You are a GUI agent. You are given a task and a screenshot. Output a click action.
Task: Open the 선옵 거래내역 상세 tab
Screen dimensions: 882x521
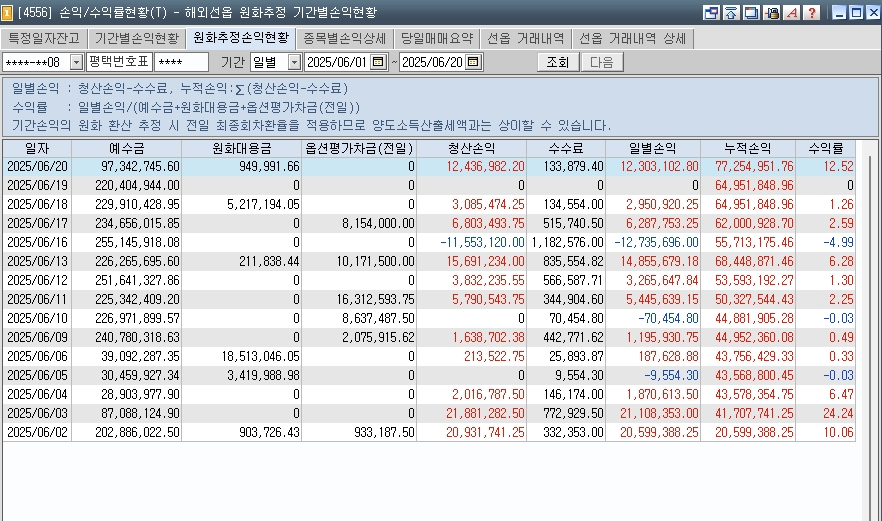pyautogui.click(x=632, y=38)
